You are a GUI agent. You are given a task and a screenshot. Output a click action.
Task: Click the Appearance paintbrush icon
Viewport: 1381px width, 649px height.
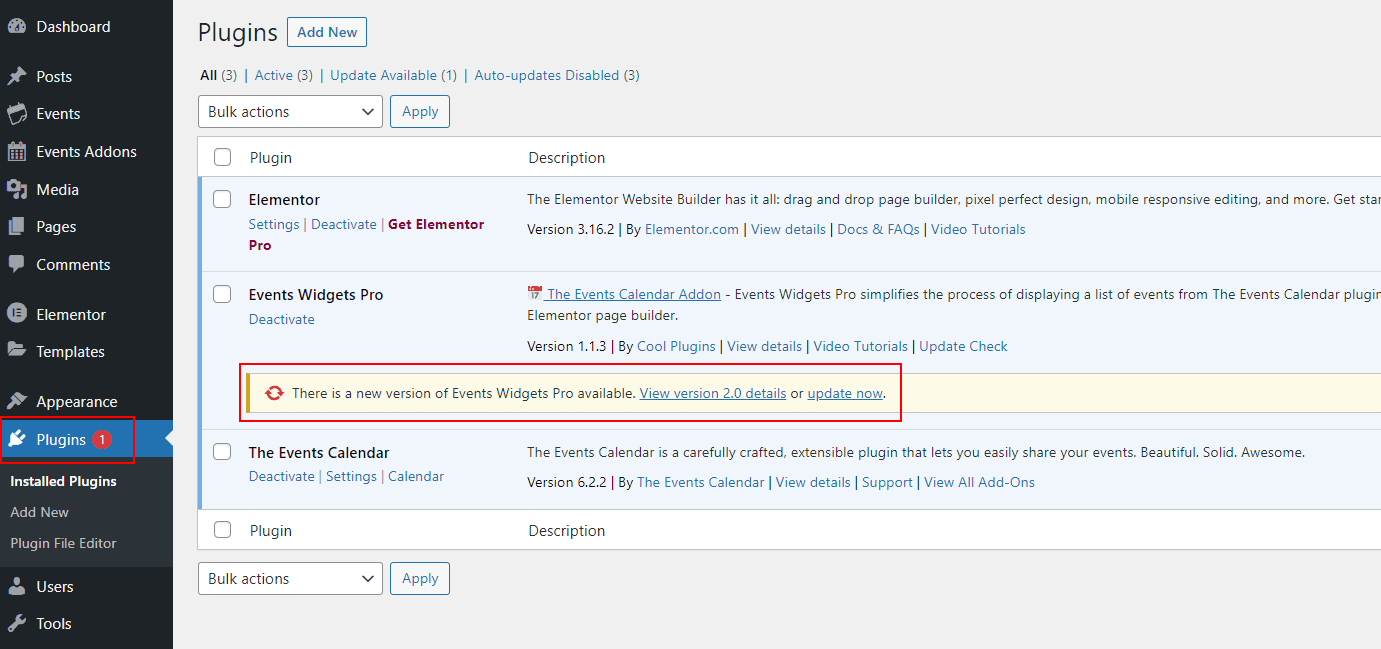(x=17, y=402)
